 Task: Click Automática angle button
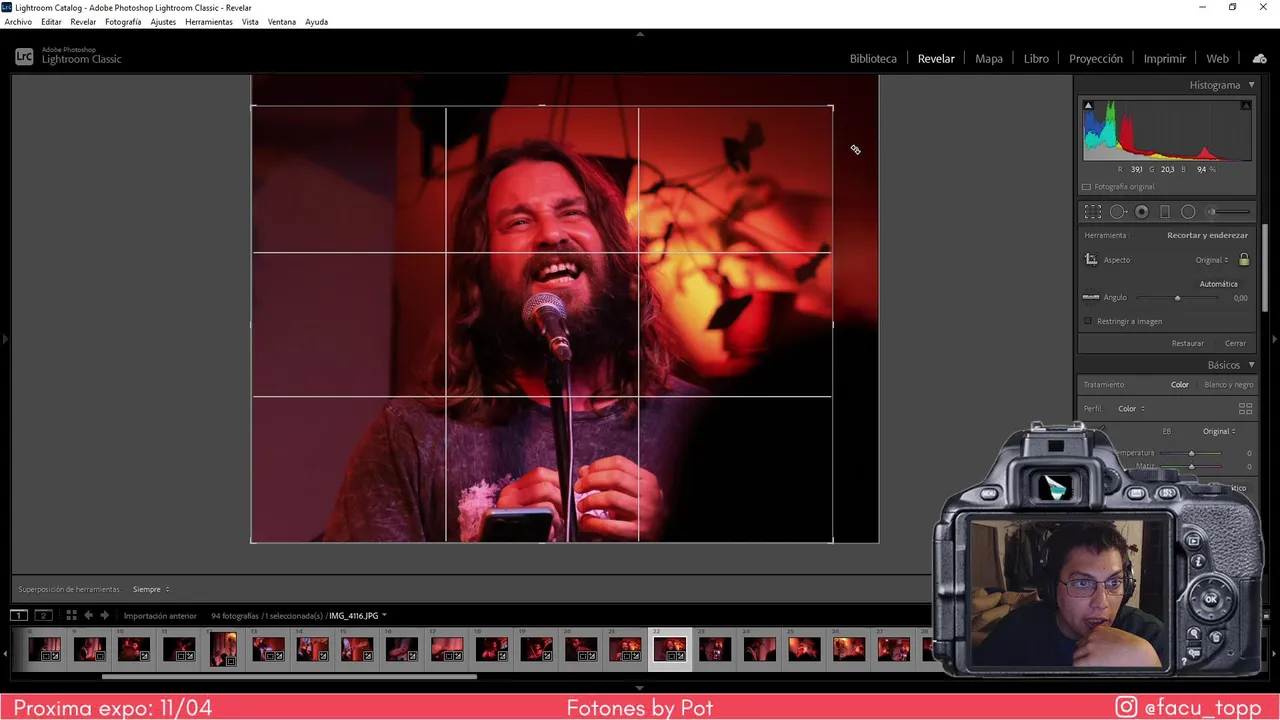point(1218,284)
